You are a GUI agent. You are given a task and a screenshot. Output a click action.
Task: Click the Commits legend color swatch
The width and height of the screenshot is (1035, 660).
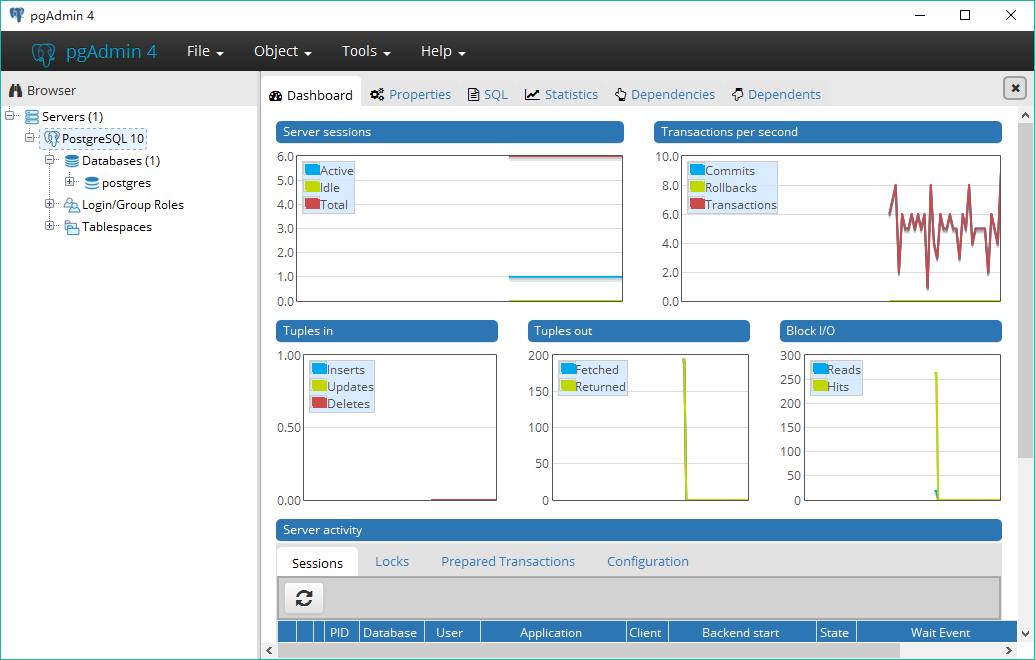[x=697, y=170]
